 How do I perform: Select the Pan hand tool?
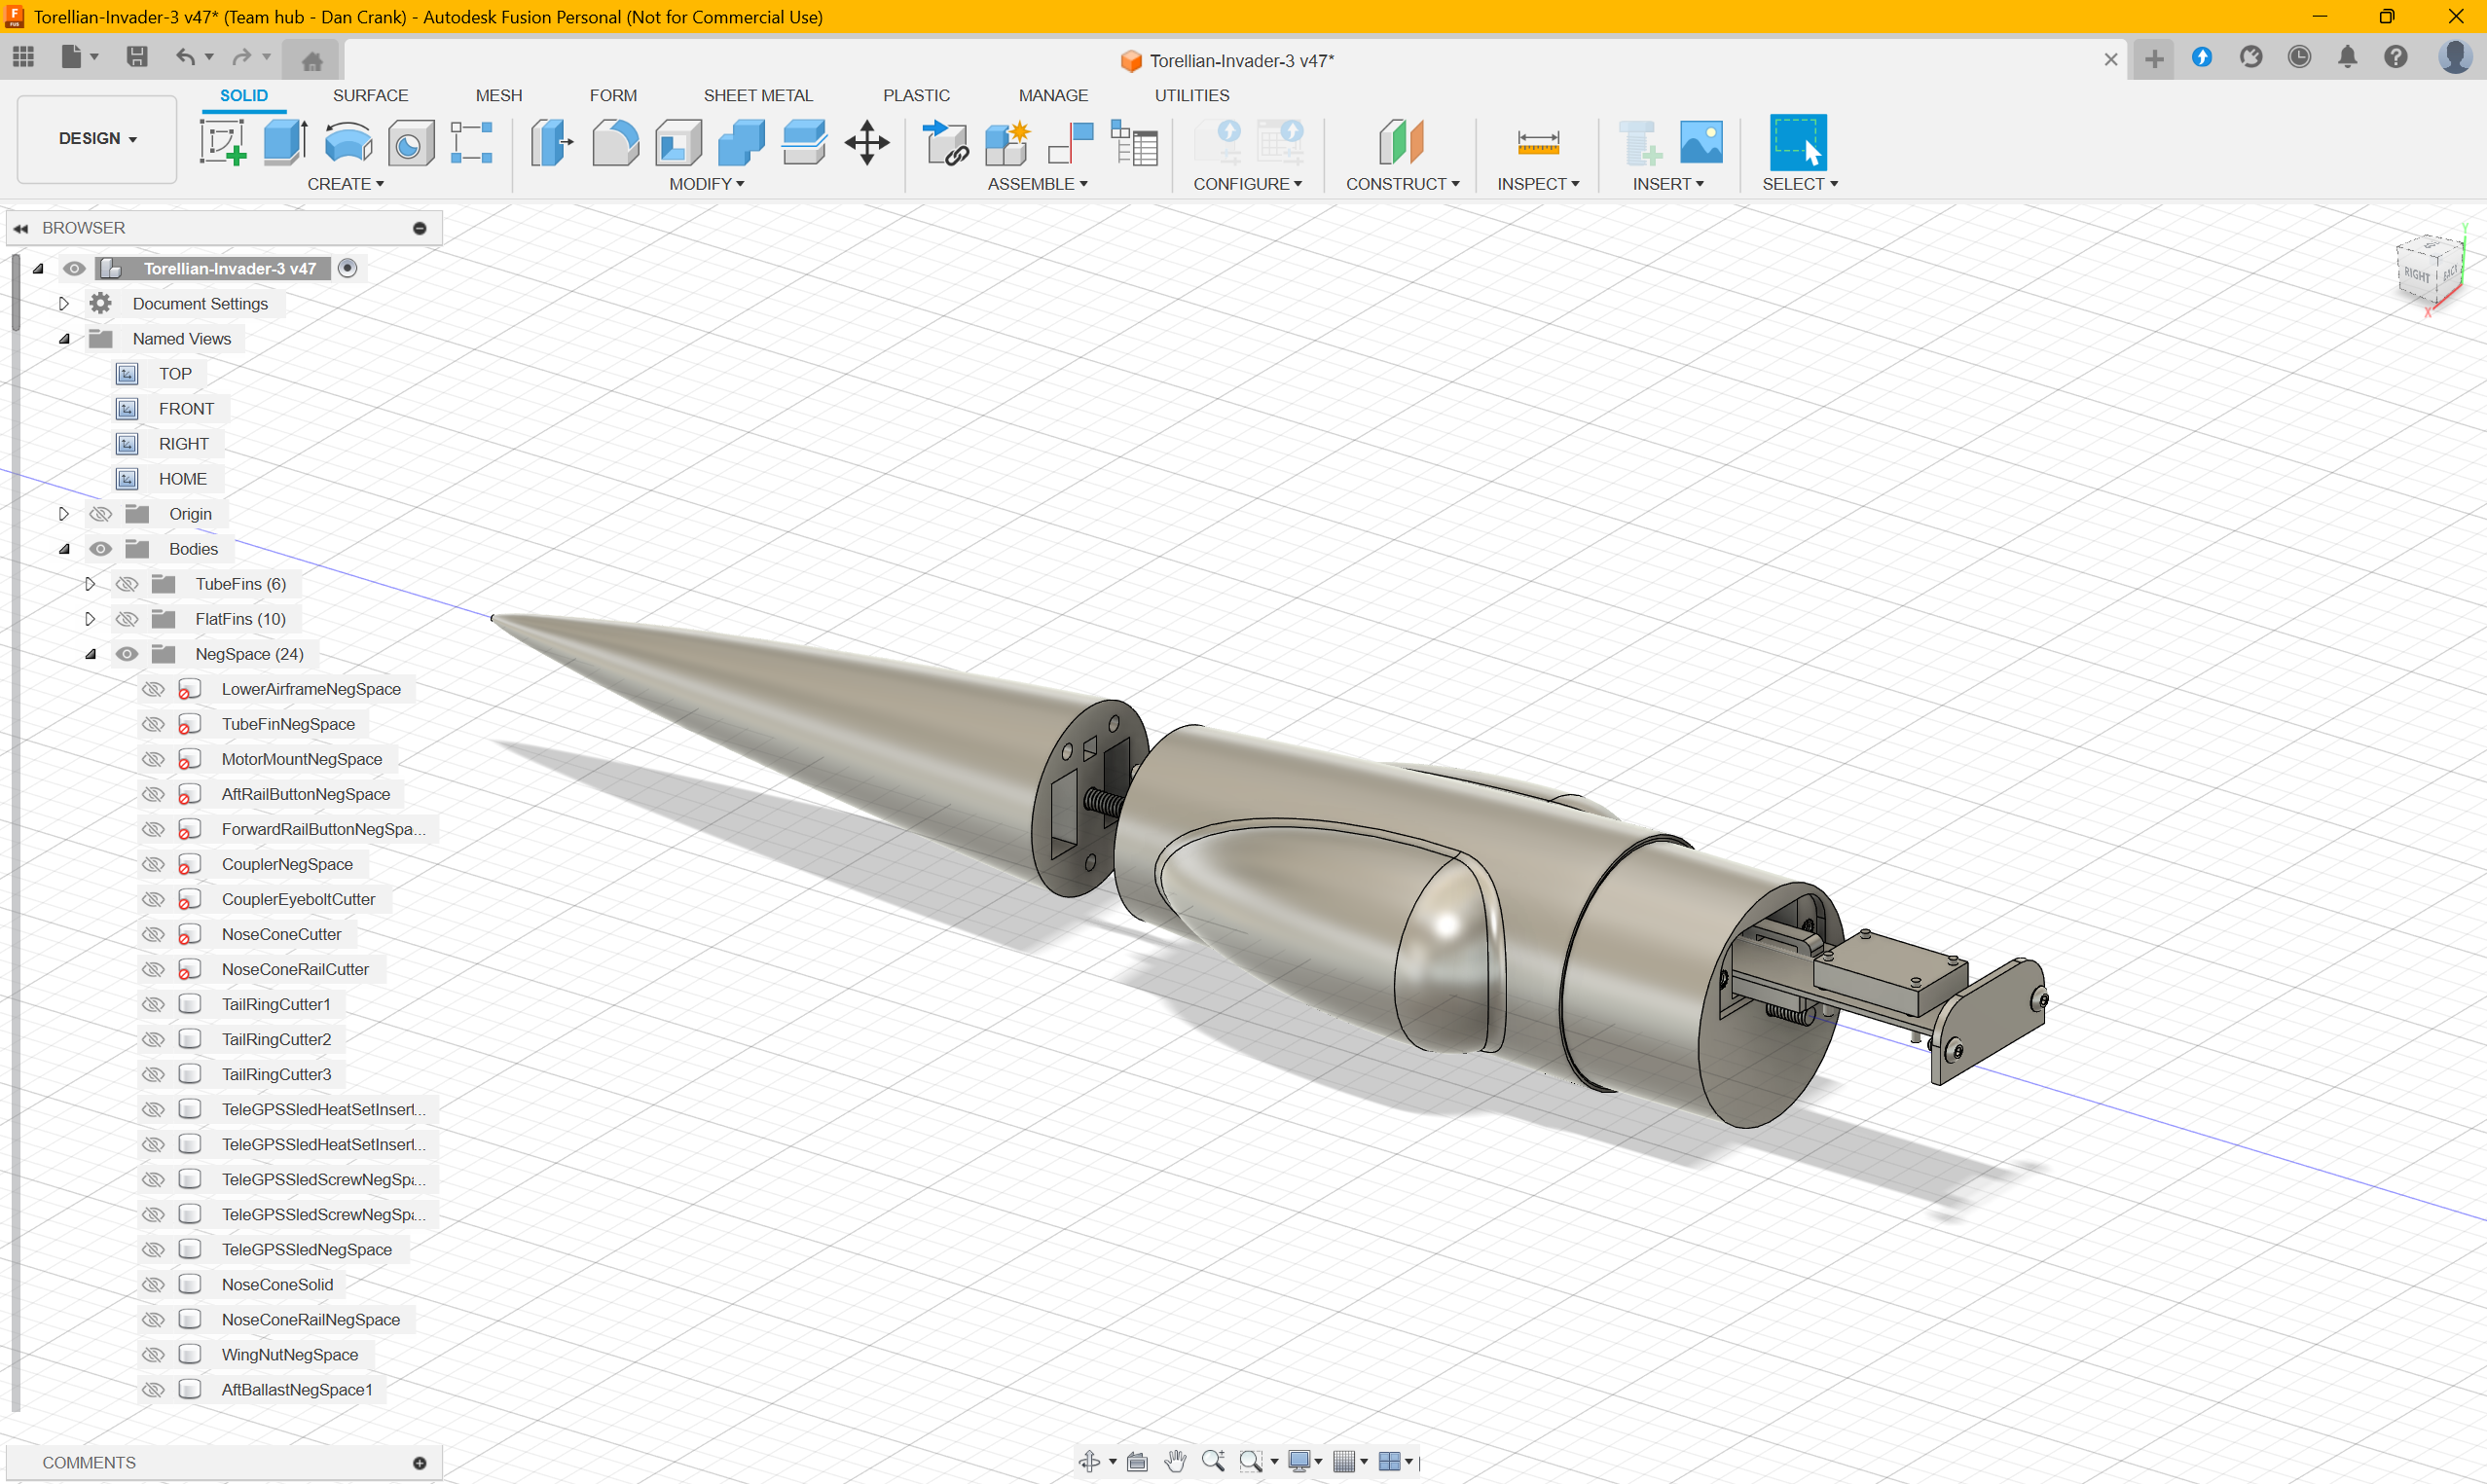[x=1175, y=1461]
